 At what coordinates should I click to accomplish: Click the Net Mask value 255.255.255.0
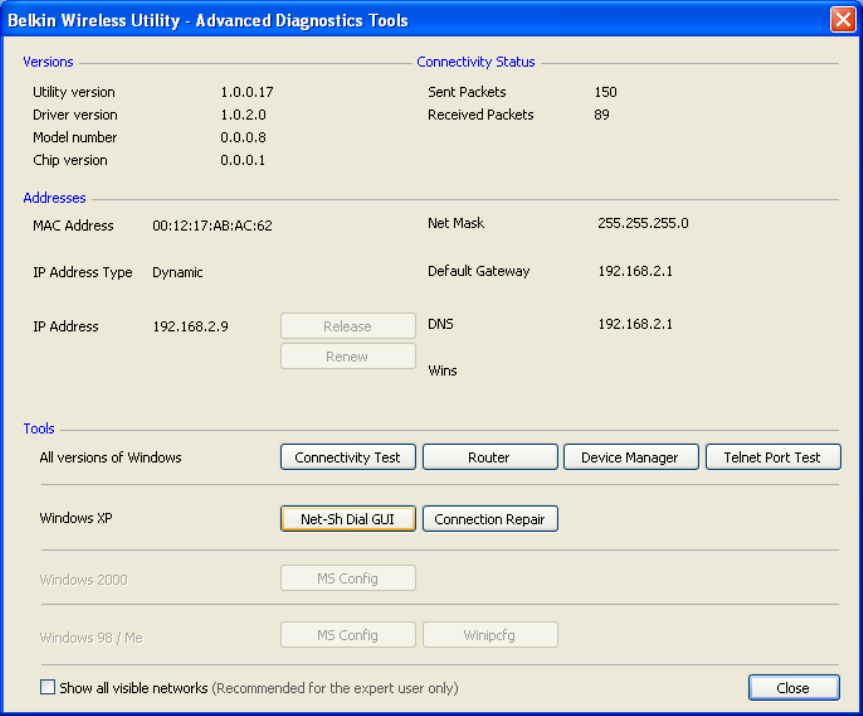[x=643, y=223]
